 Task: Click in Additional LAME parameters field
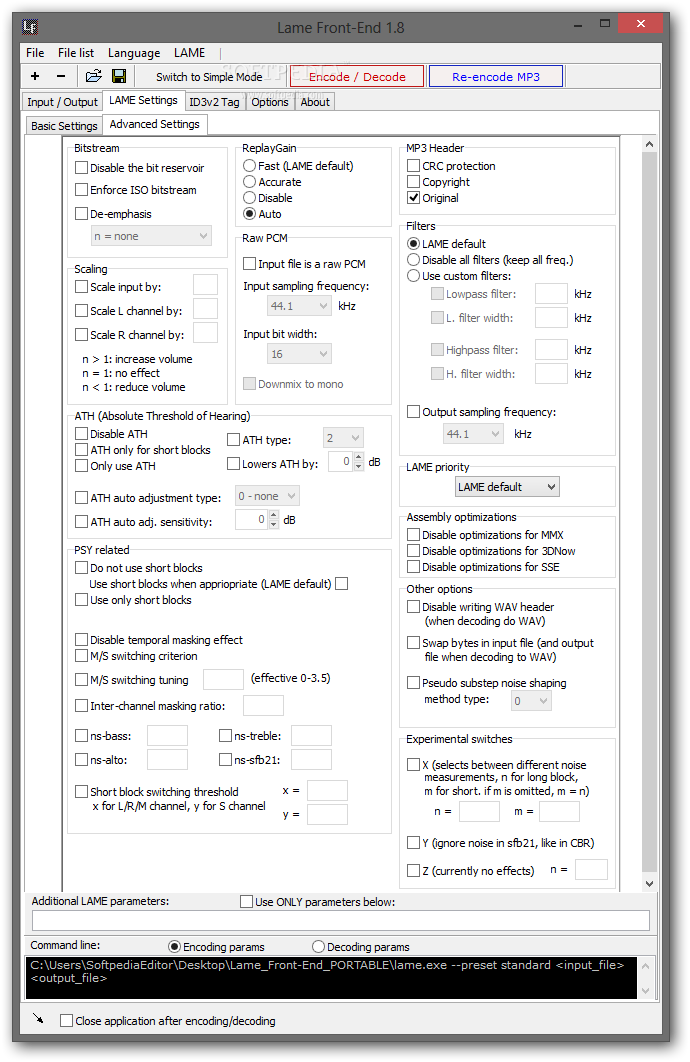pos(341,920)
